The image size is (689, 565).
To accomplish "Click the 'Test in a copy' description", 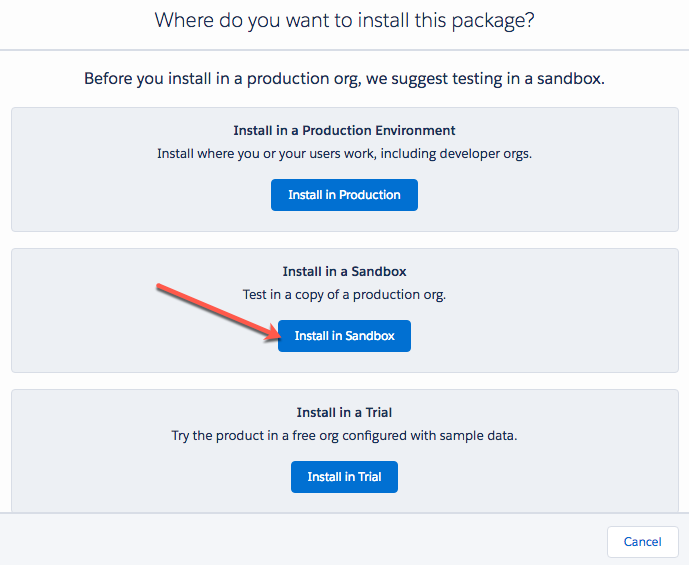I will [344, 295].
